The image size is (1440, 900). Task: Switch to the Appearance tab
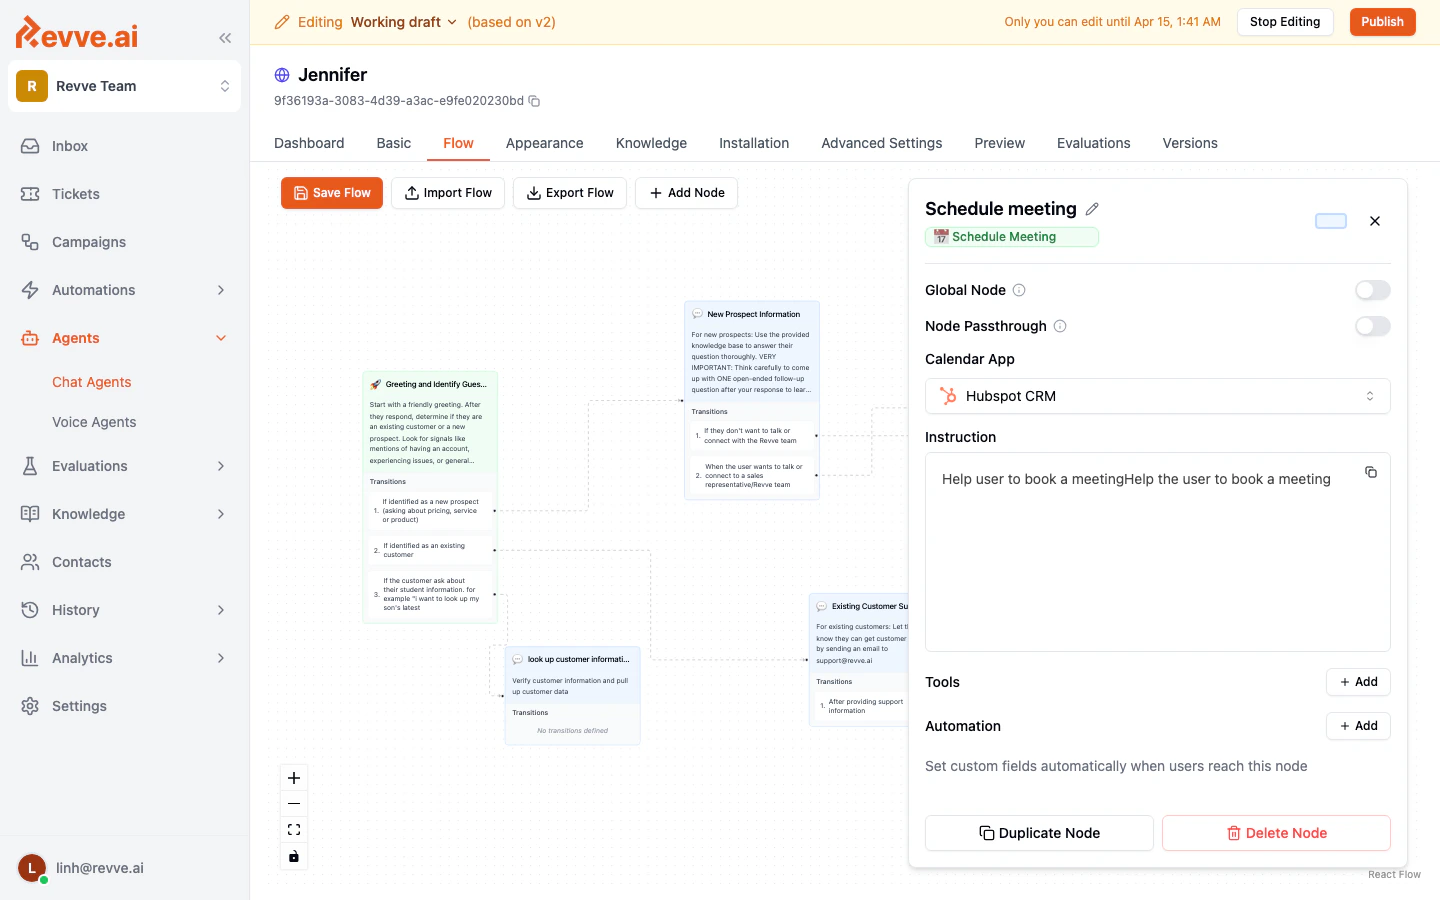click(544, 143)
